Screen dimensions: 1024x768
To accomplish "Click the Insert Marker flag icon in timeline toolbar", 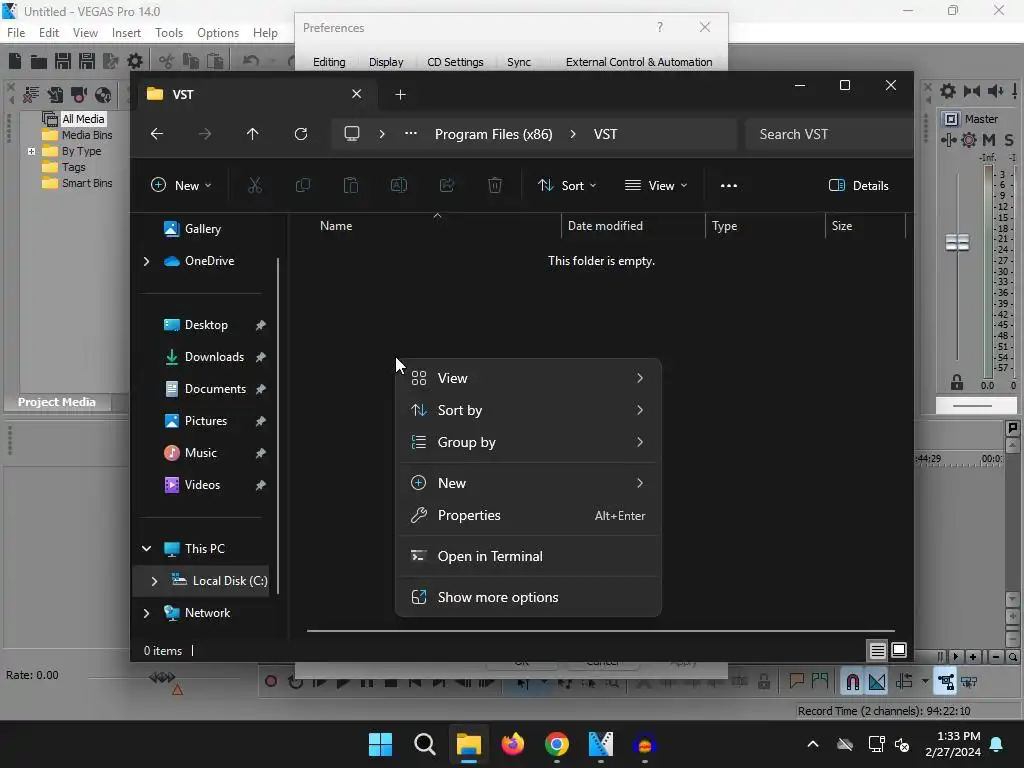I will (x=797, y=682).
